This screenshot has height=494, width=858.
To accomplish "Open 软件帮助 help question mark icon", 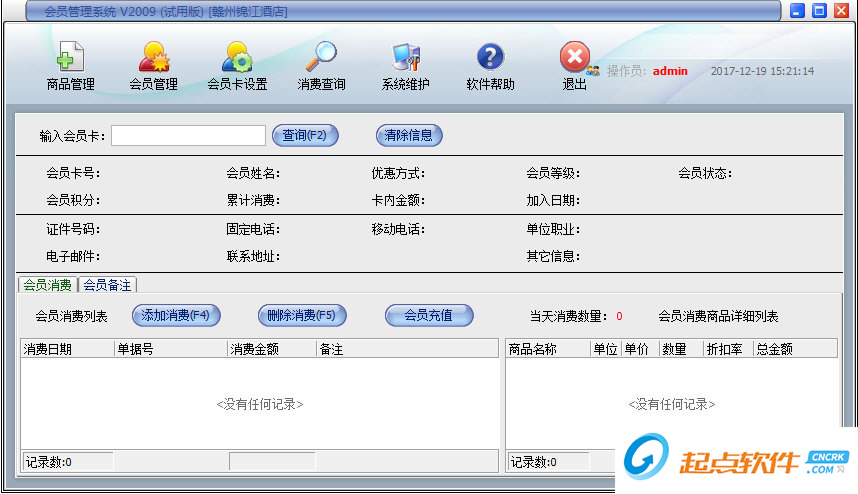I will (490, 57).
